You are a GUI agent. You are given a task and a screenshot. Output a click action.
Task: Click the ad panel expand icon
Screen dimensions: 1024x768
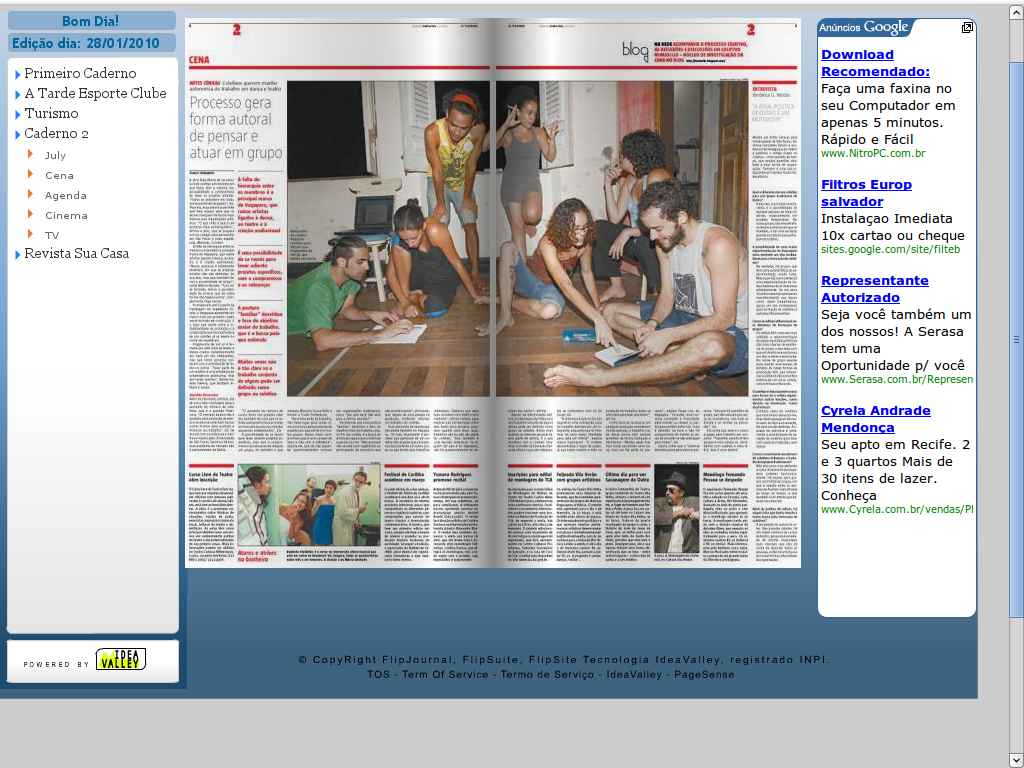pyautogui.click(x=967, y=28)
